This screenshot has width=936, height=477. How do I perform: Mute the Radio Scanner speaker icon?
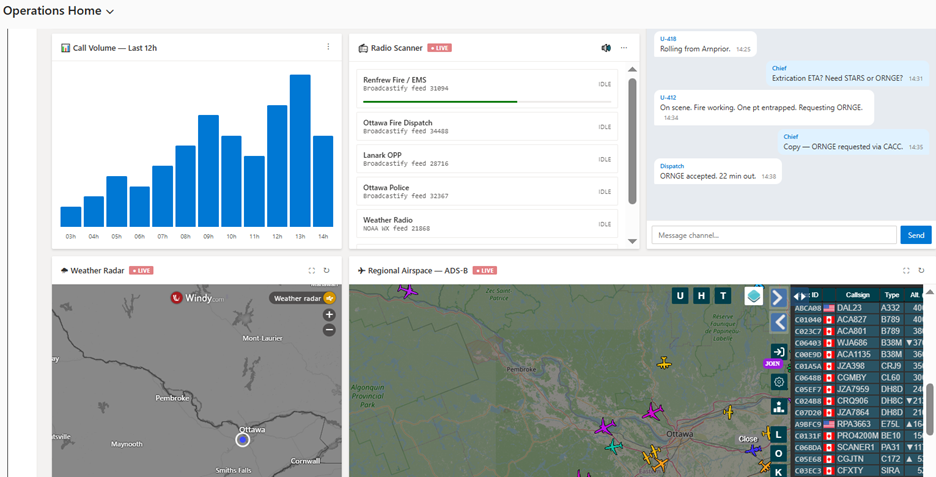point(605,48)
